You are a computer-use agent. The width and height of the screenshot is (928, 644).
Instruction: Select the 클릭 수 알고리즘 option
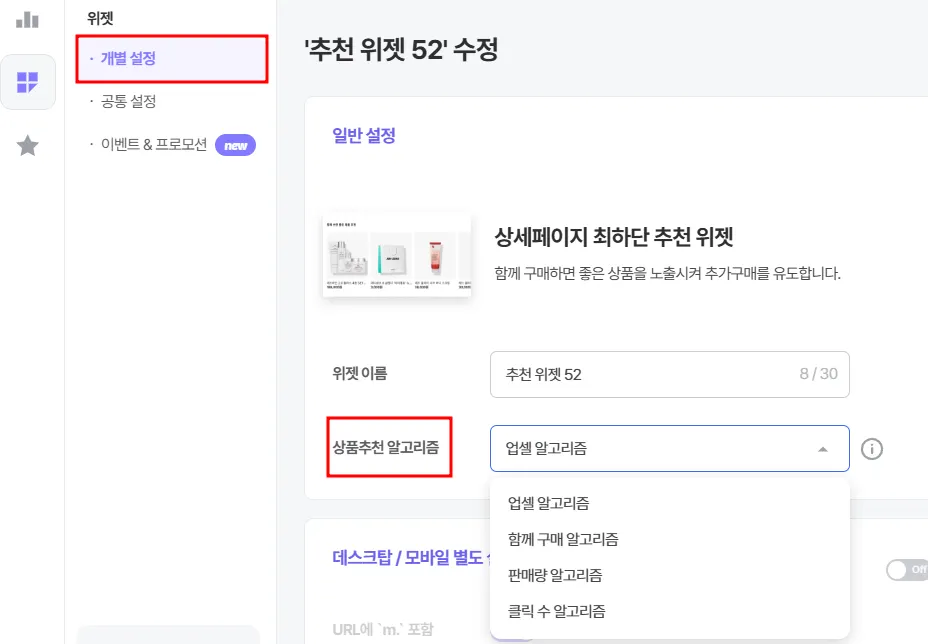[556, 611]
